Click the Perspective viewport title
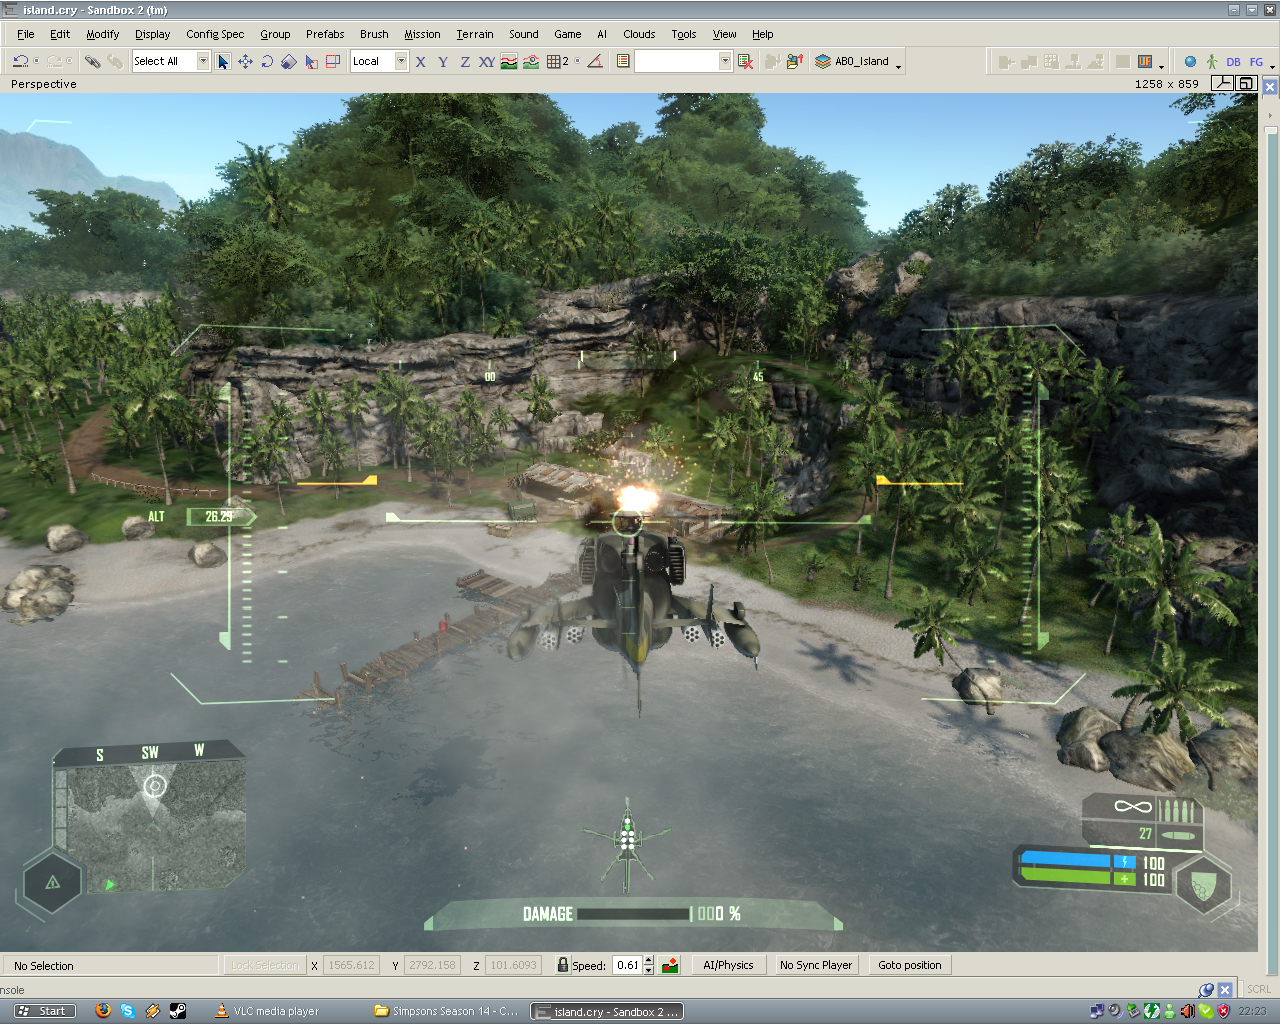 pos(44,84)
